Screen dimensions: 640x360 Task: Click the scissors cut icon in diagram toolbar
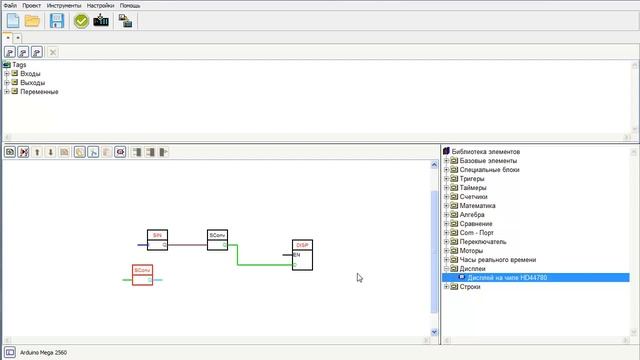click(x=93, y=152)
